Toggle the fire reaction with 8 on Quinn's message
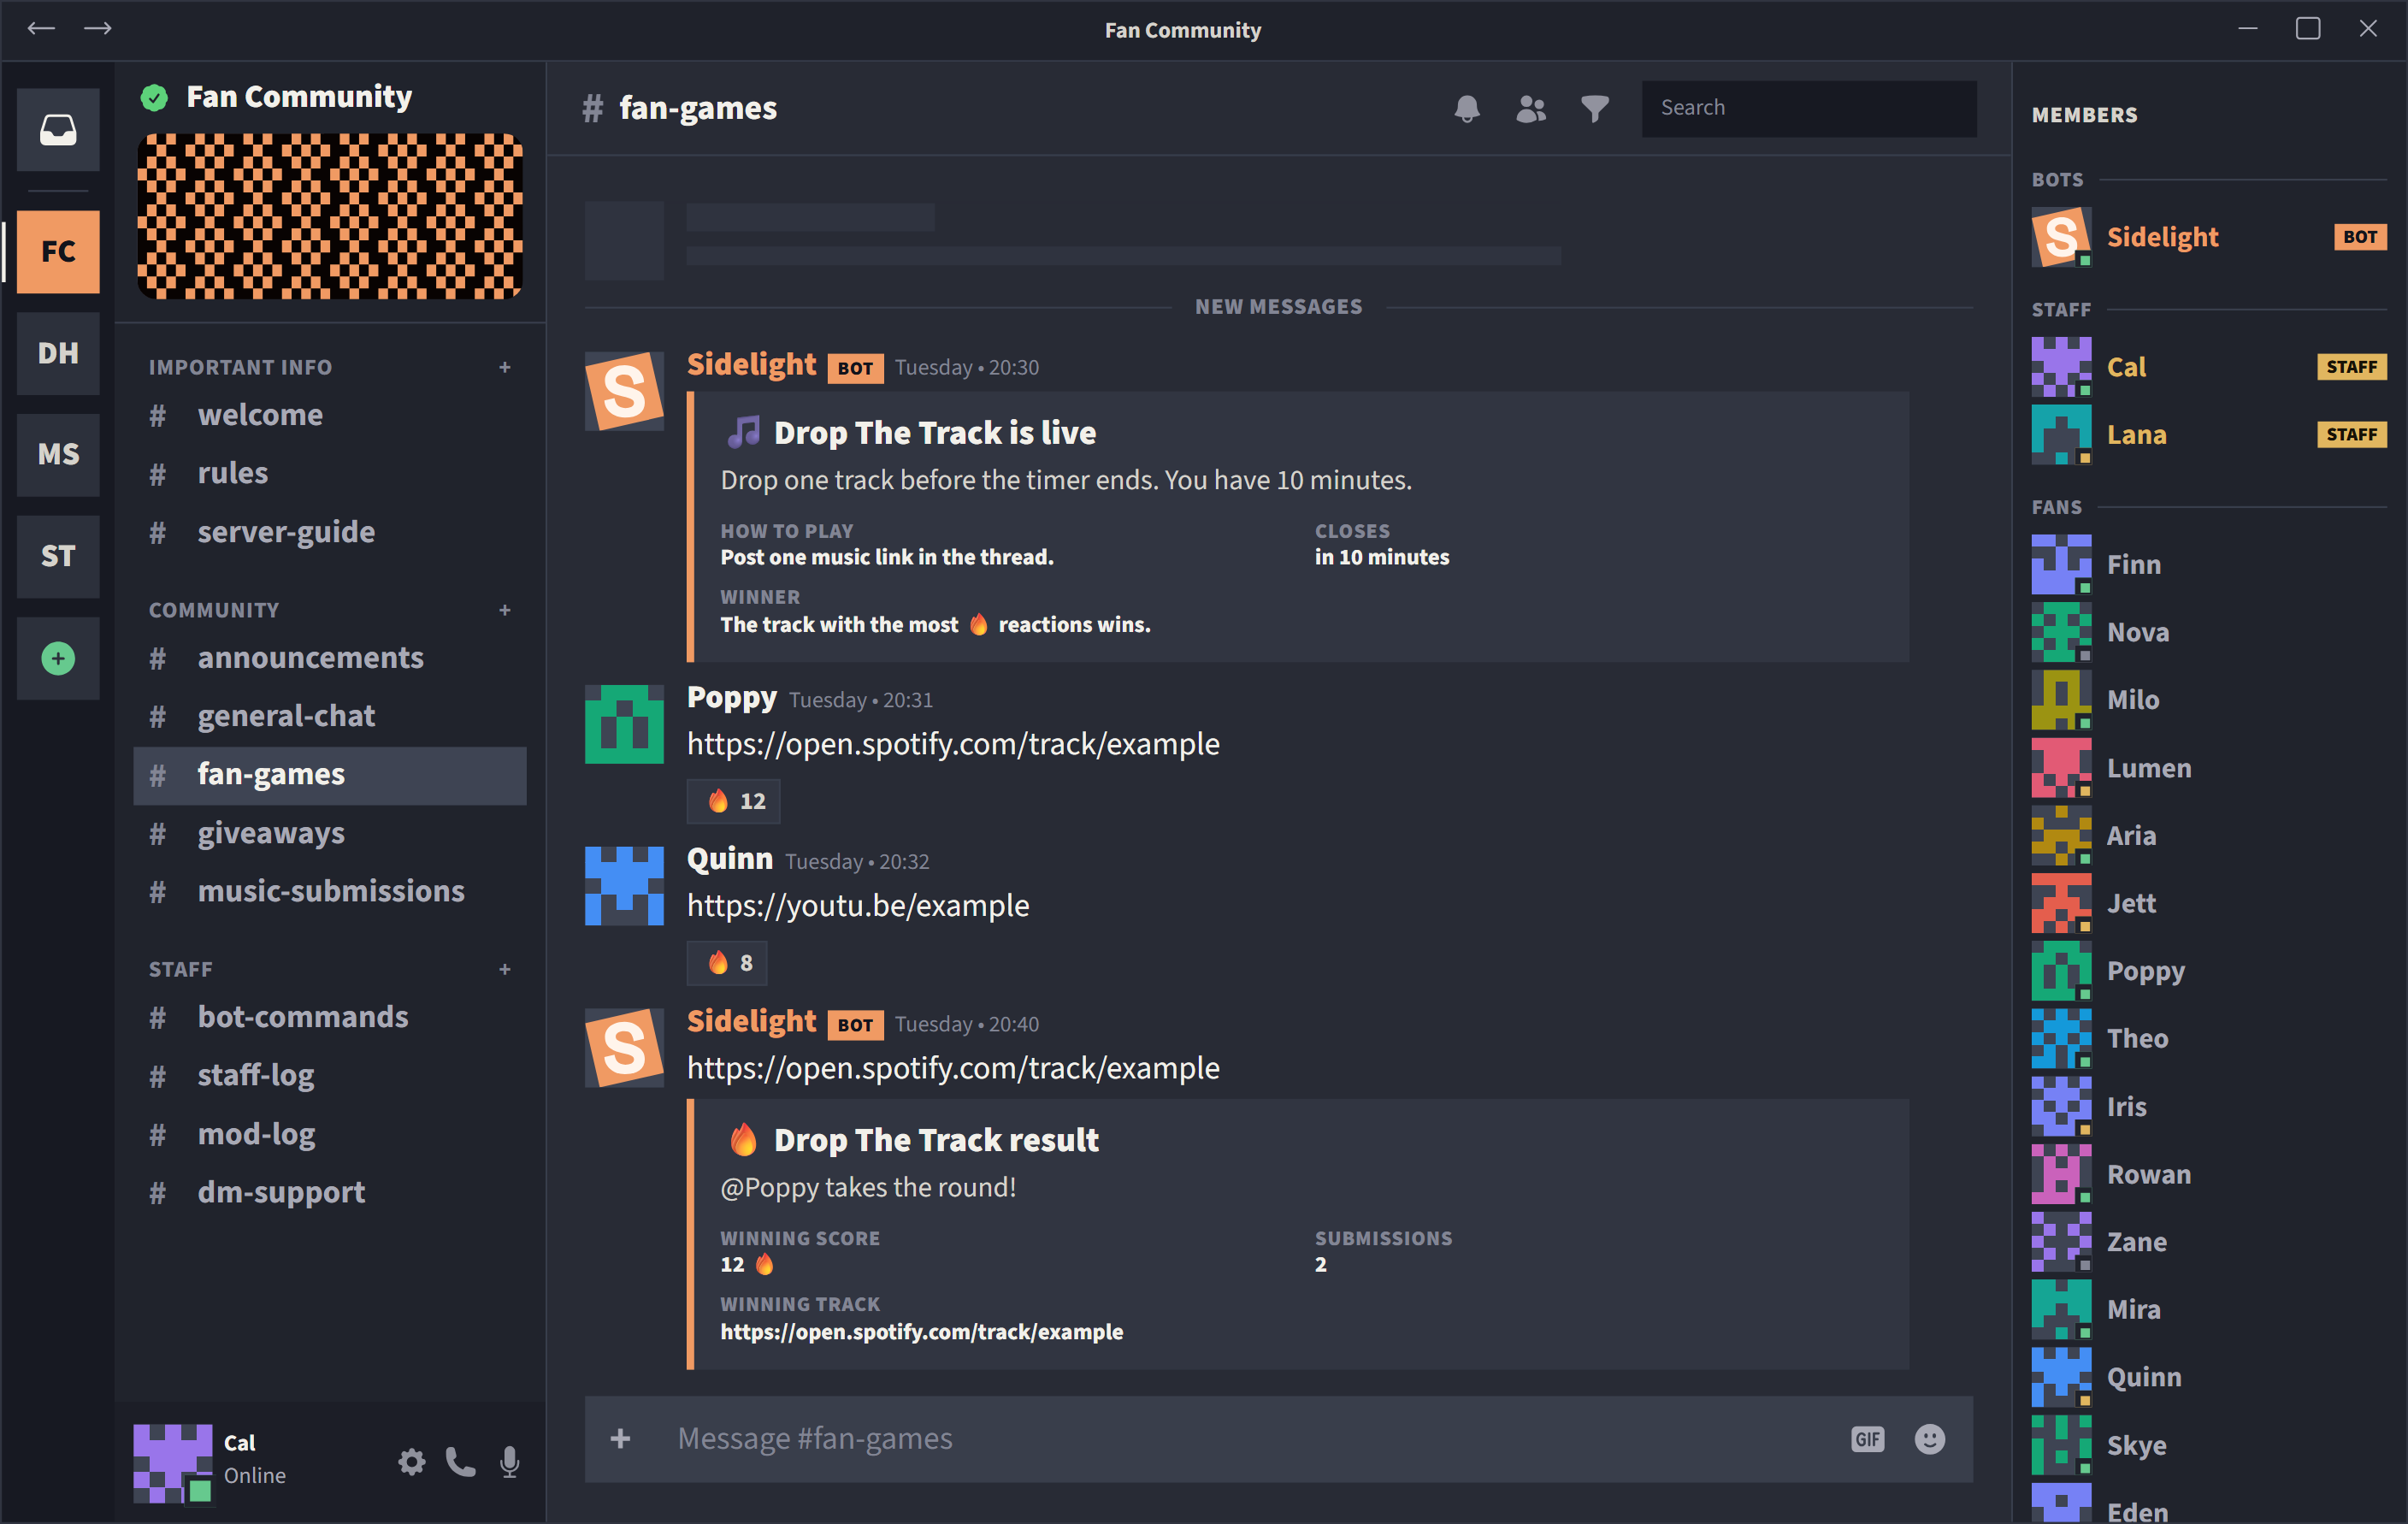2408x1524 pixels. (x=727, y=963)
